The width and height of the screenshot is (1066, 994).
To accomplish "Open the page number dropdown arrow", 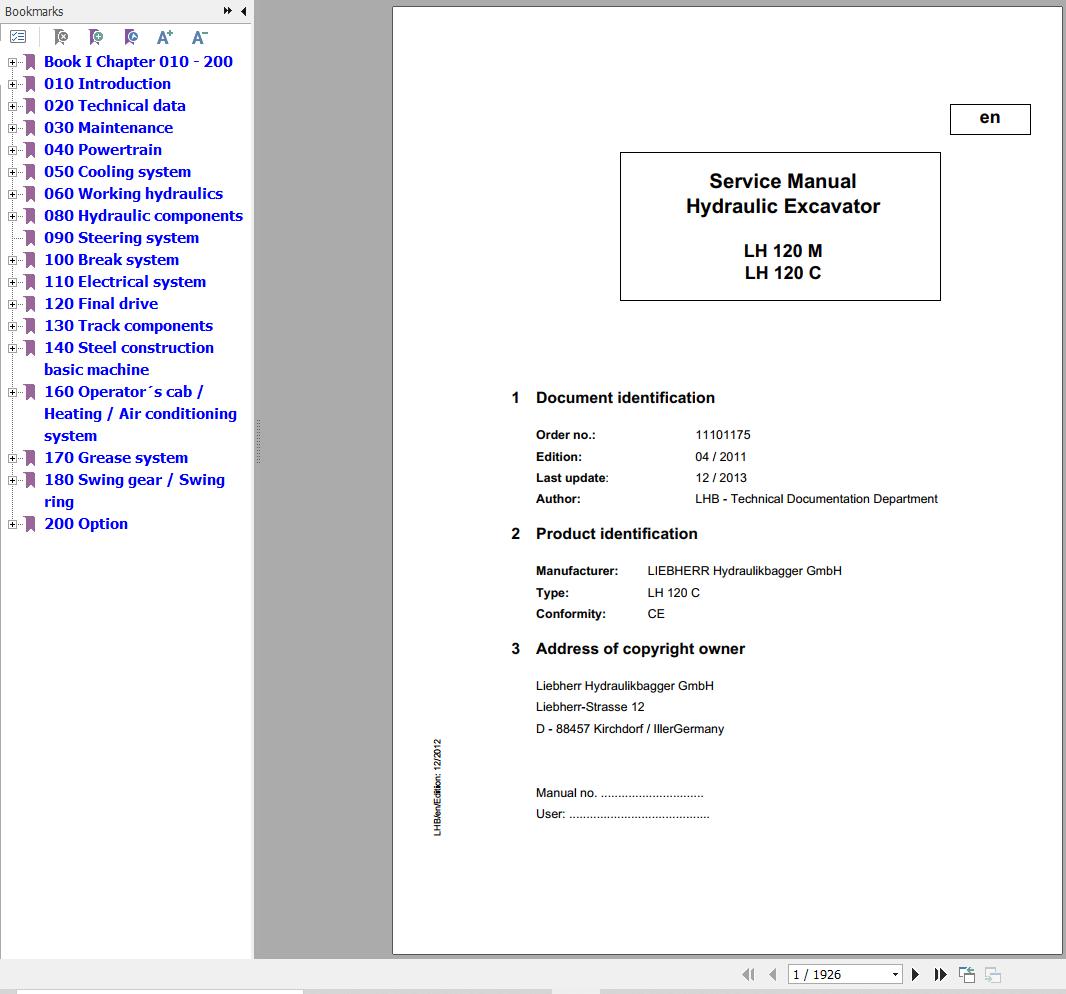I will tap(895, 974).
